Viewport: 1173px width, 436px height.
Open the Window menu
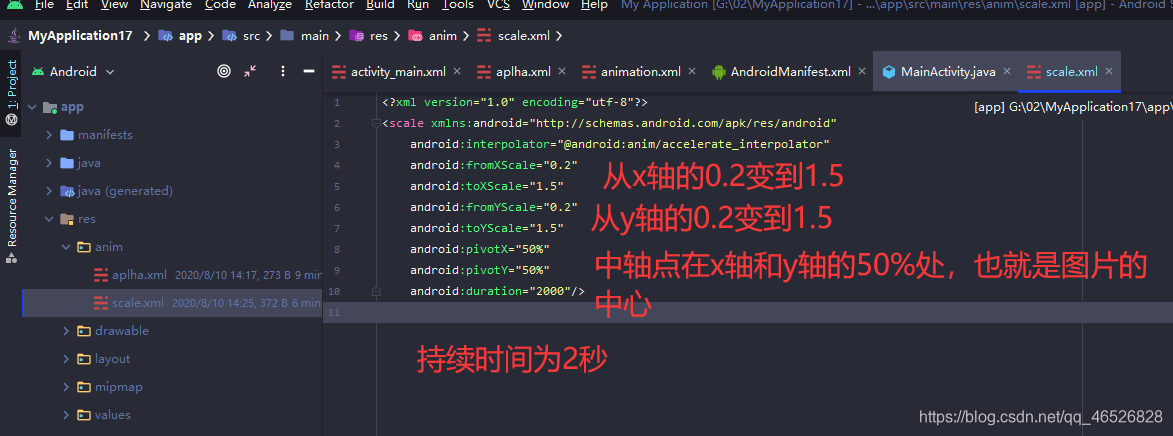(545, 4)
